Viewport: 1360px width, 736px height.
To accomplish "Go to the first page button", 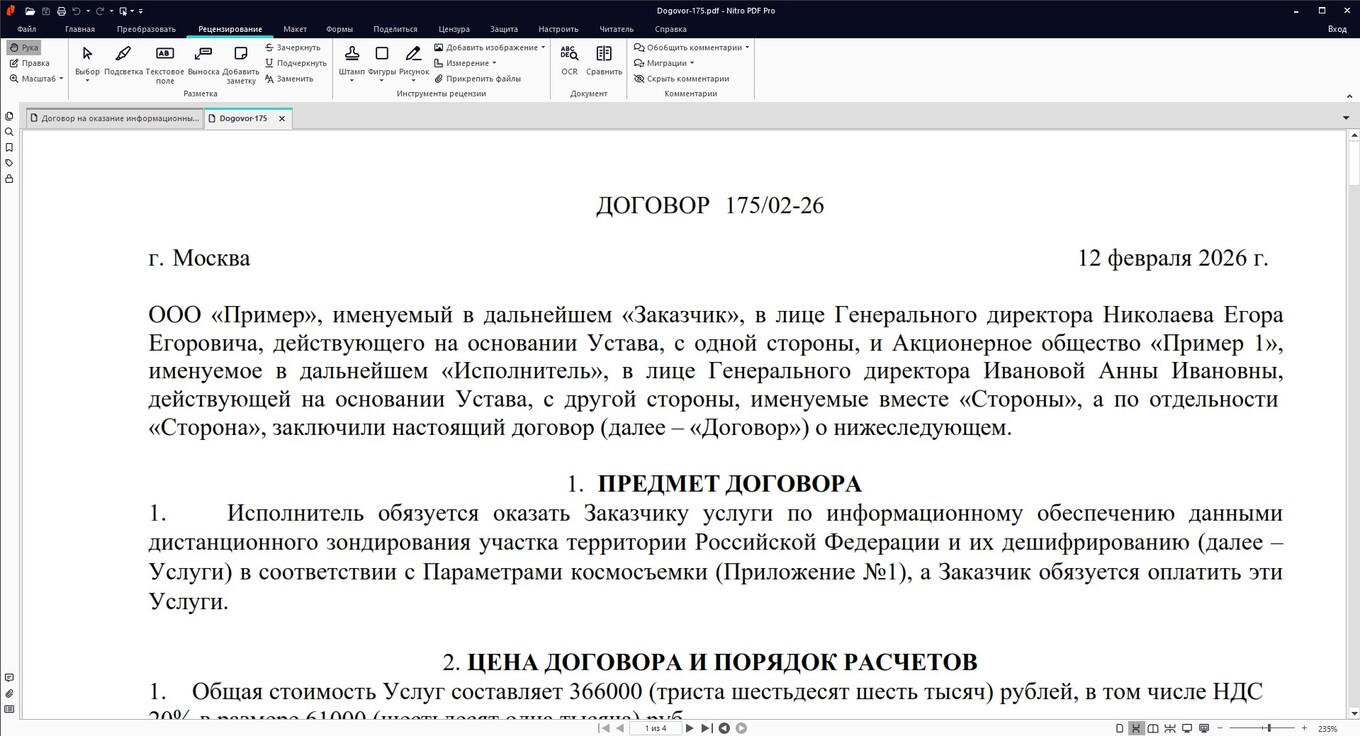I will point(604,728).
